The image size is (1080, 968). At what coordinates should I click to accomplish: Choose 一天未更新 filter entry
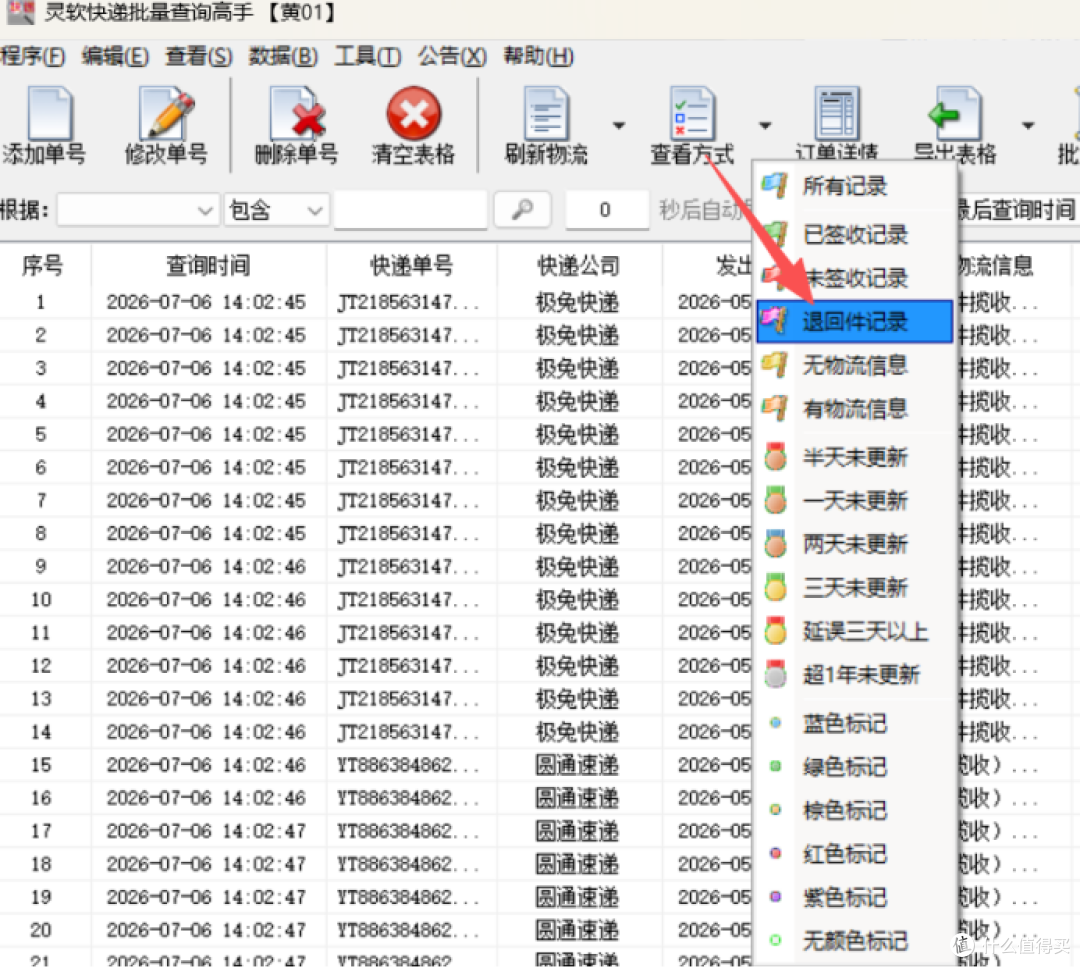[855, 501]
